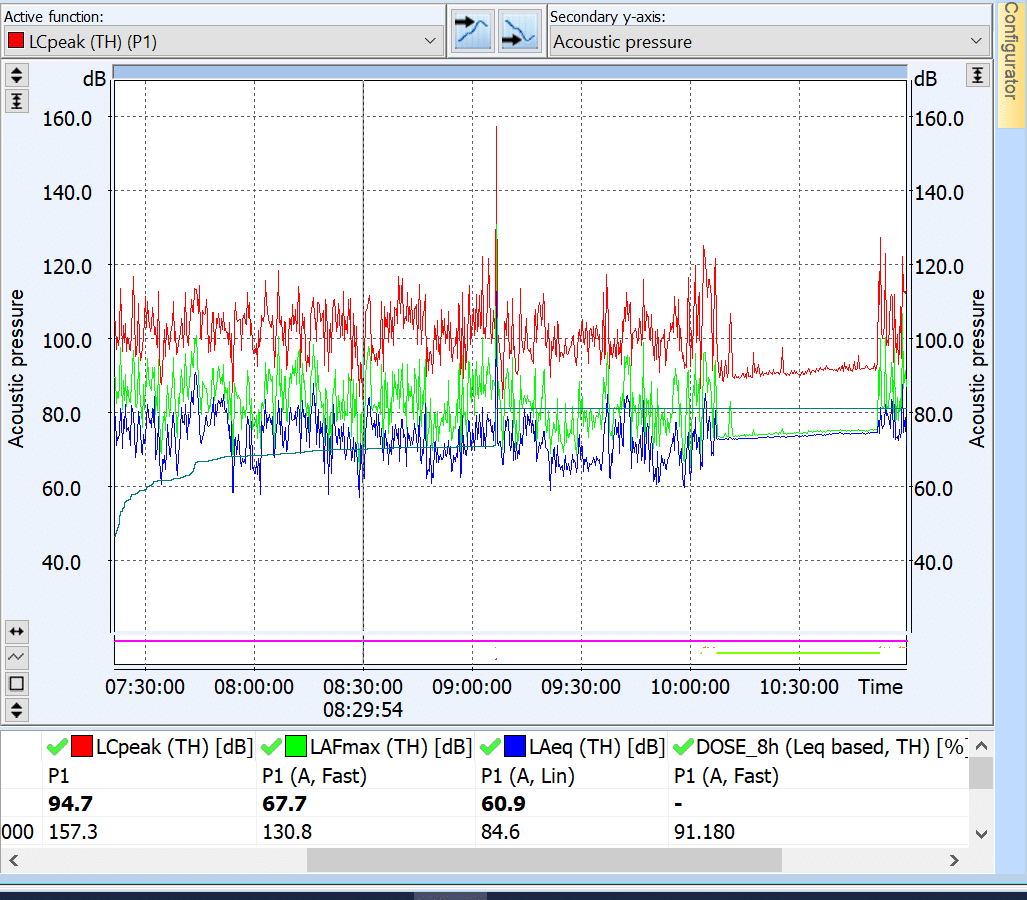Click the first arrow-to-curve toolbar icon

pyautogui.click(x=474, y=30)
